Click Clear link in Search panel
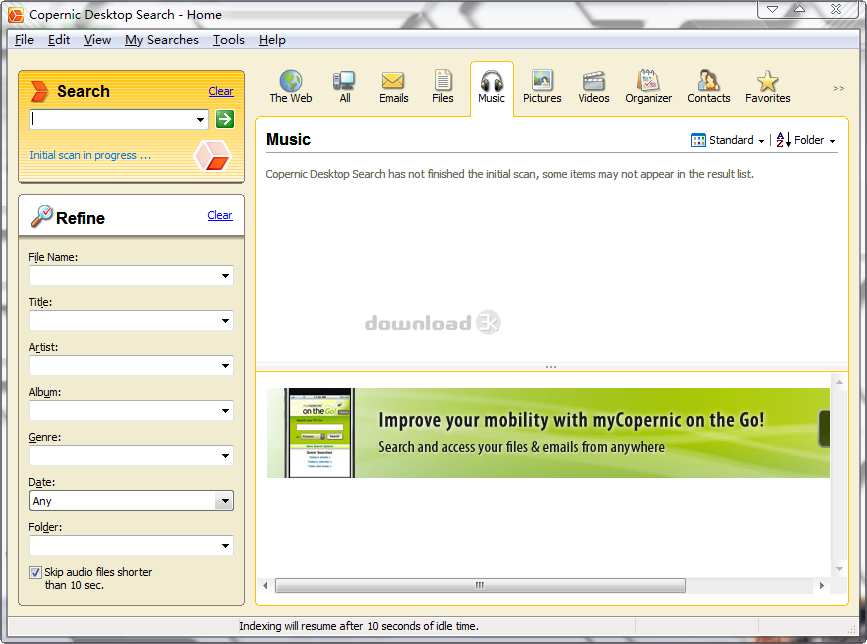The image size is (867, 644). (x=221, y=91)
